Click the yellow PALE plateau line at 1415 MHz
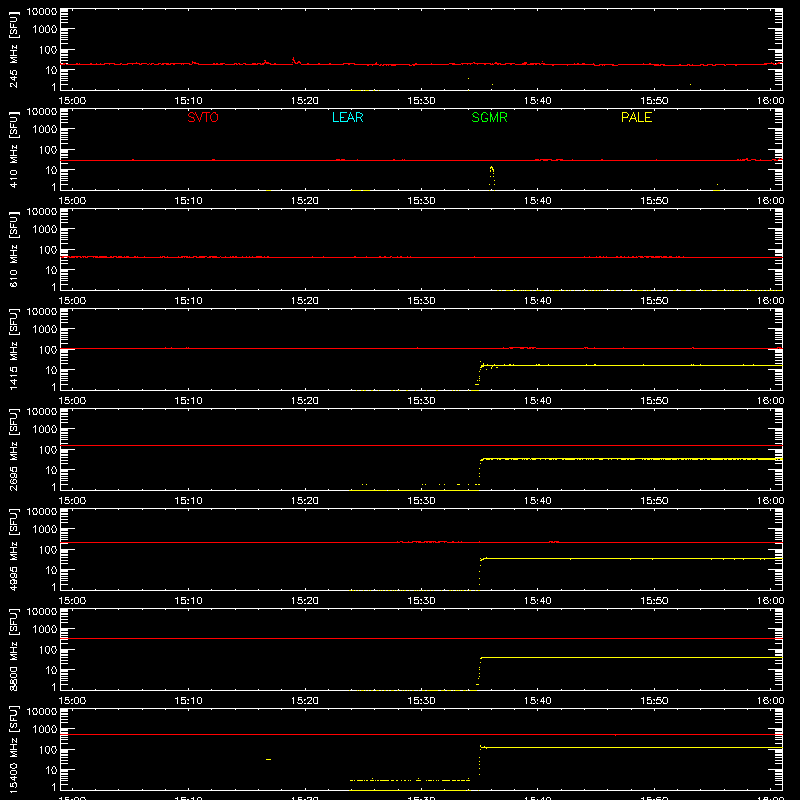Image resolution: width=800 pixels, height=800 pixels. tap(633, 365)
